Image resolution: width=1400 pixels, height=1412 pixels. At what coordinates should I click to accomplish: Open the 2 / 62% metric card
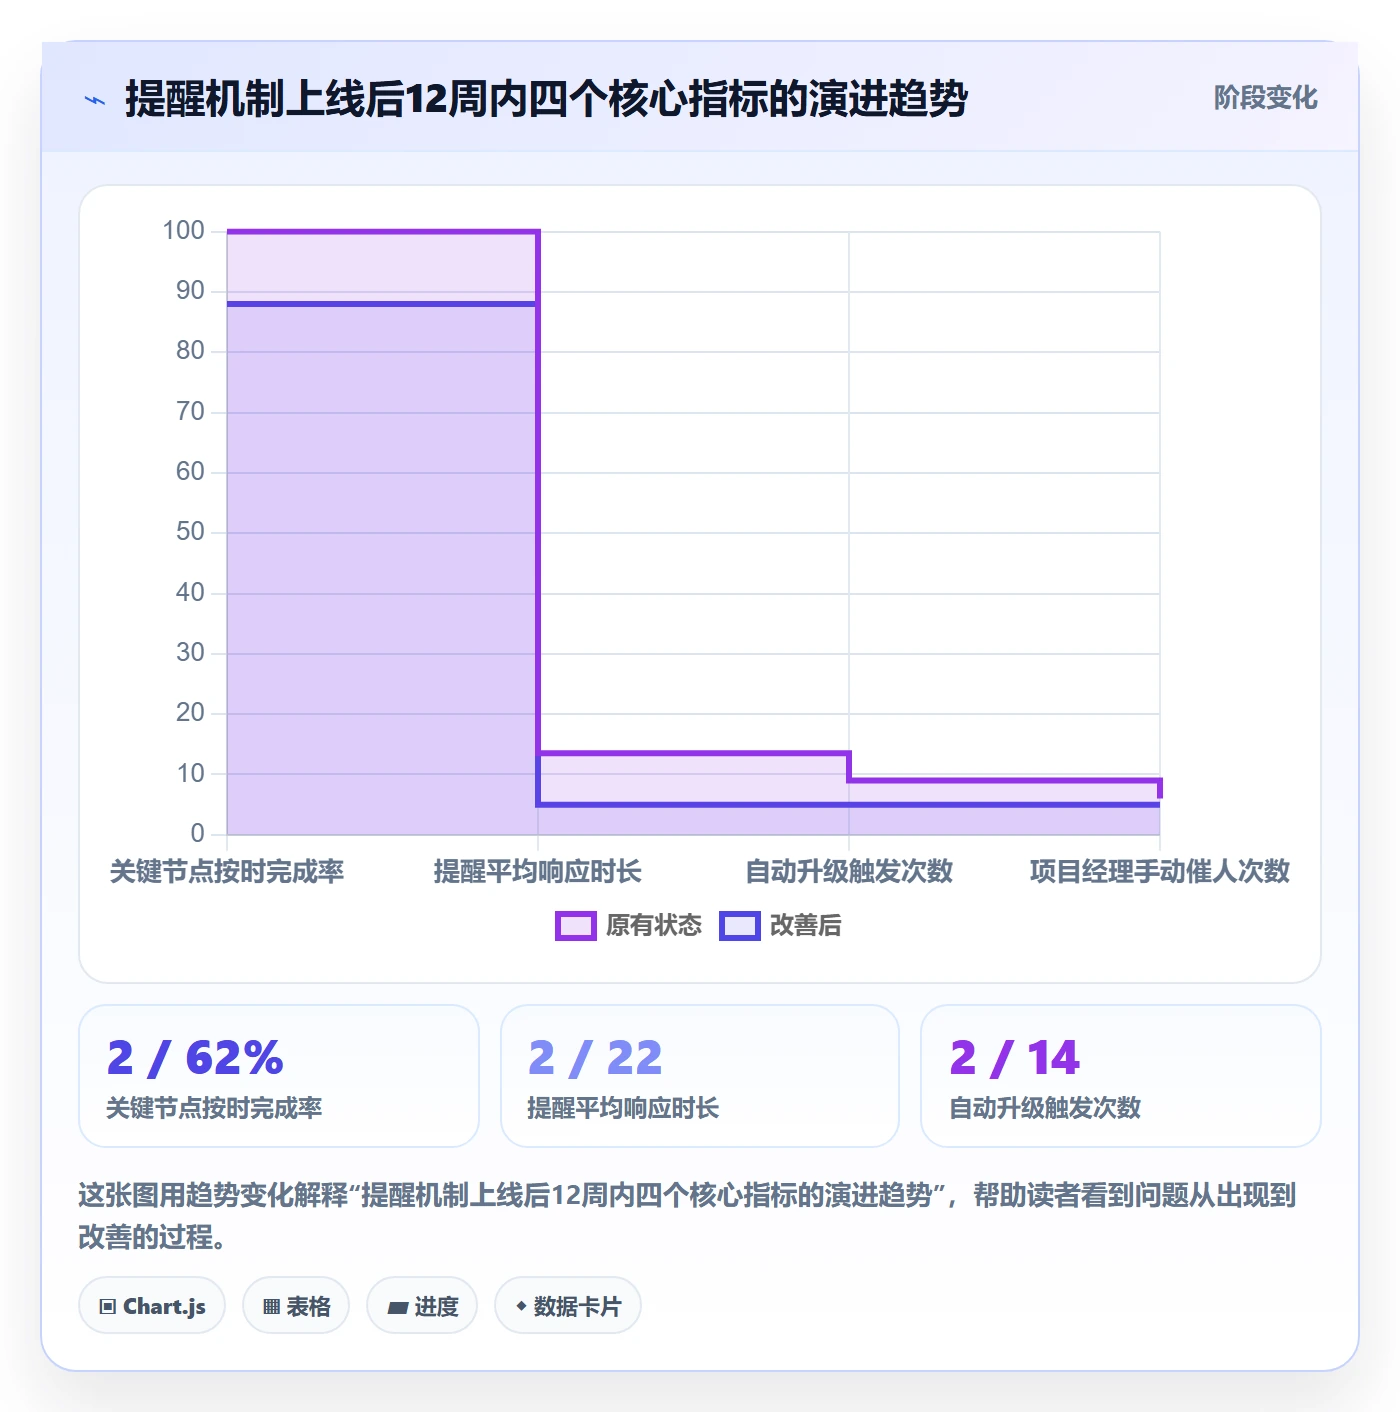click(279, 1076)
